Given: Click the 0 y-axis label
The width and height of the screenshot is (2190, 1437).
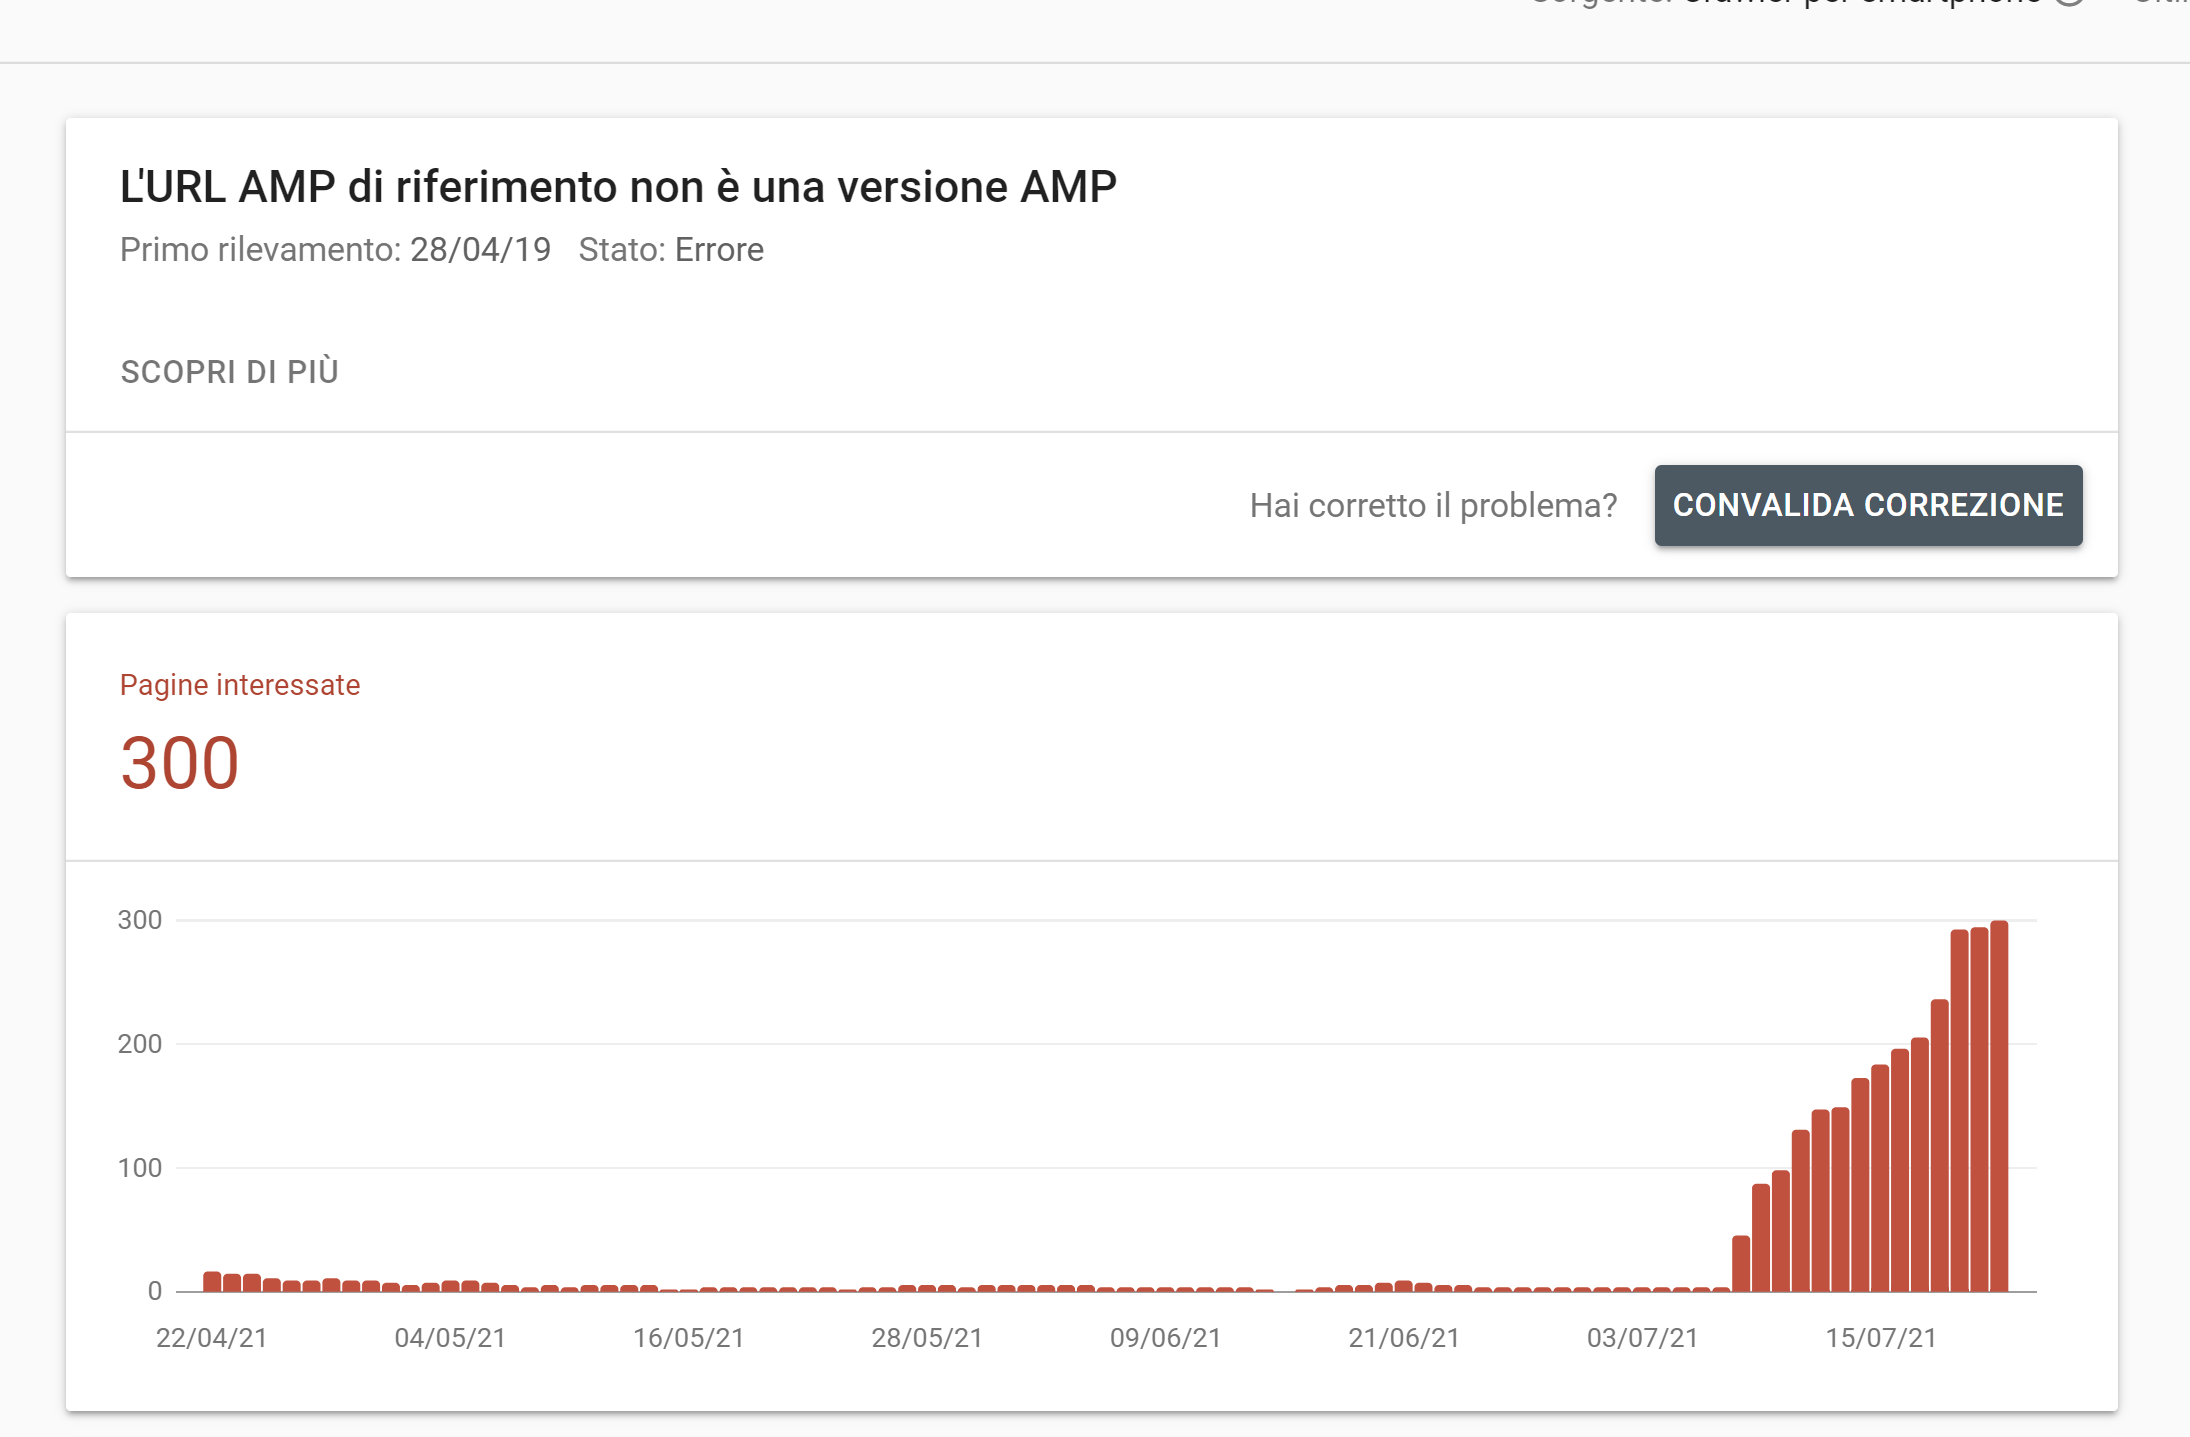Looking at the screenshot, I should pos(155,1291).
